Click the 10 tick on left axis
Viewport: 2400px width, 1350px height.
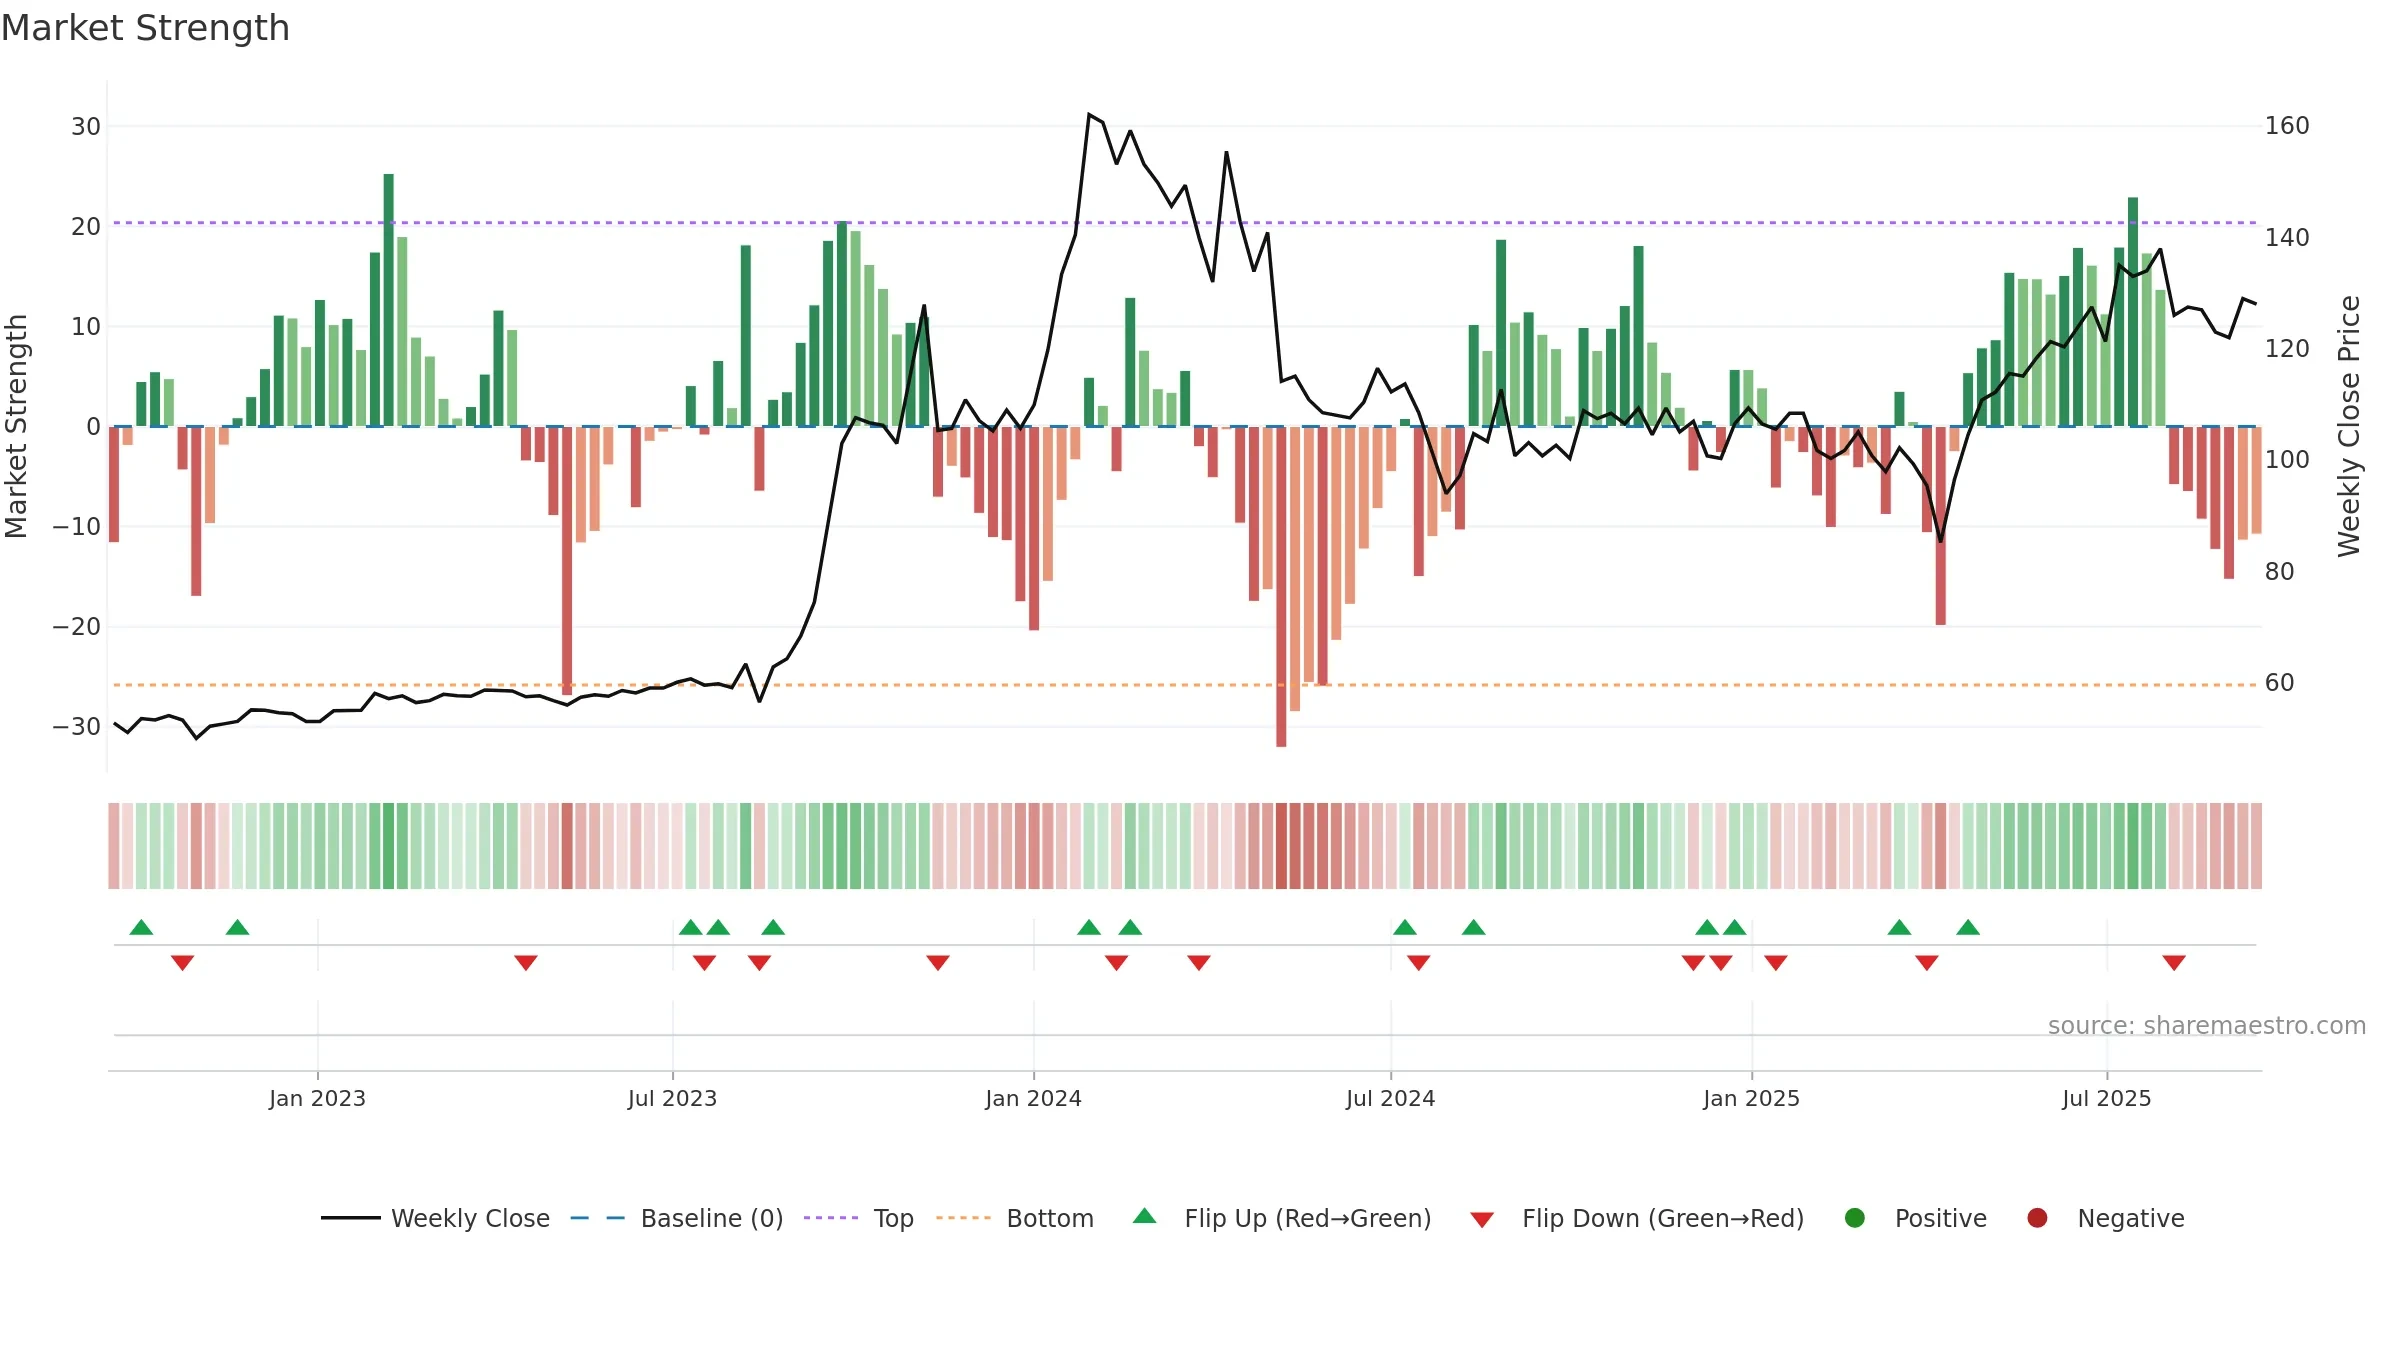point(86,326)
